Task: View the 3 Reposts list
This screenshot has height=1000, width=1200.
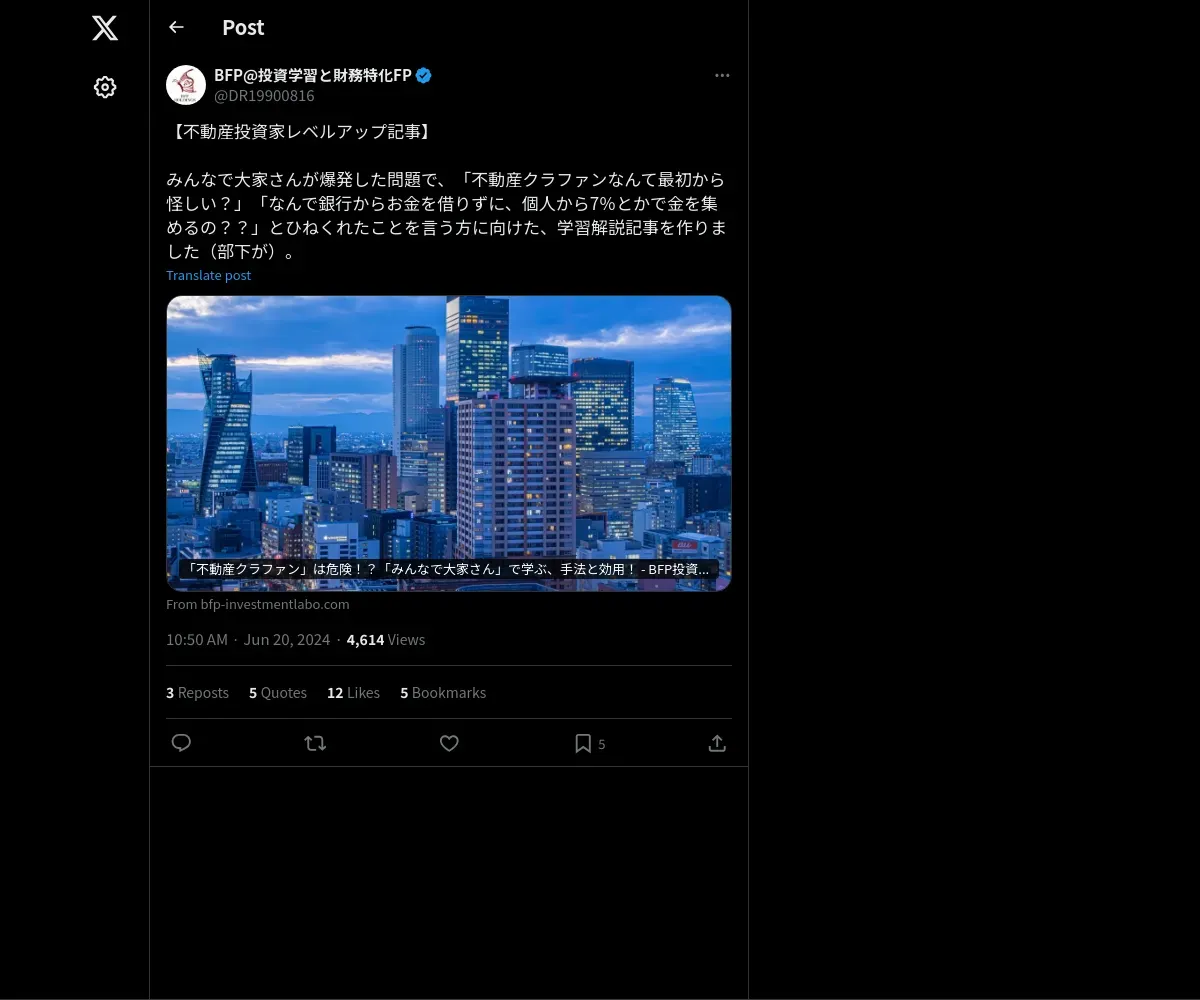Action: tap(197, 692)
